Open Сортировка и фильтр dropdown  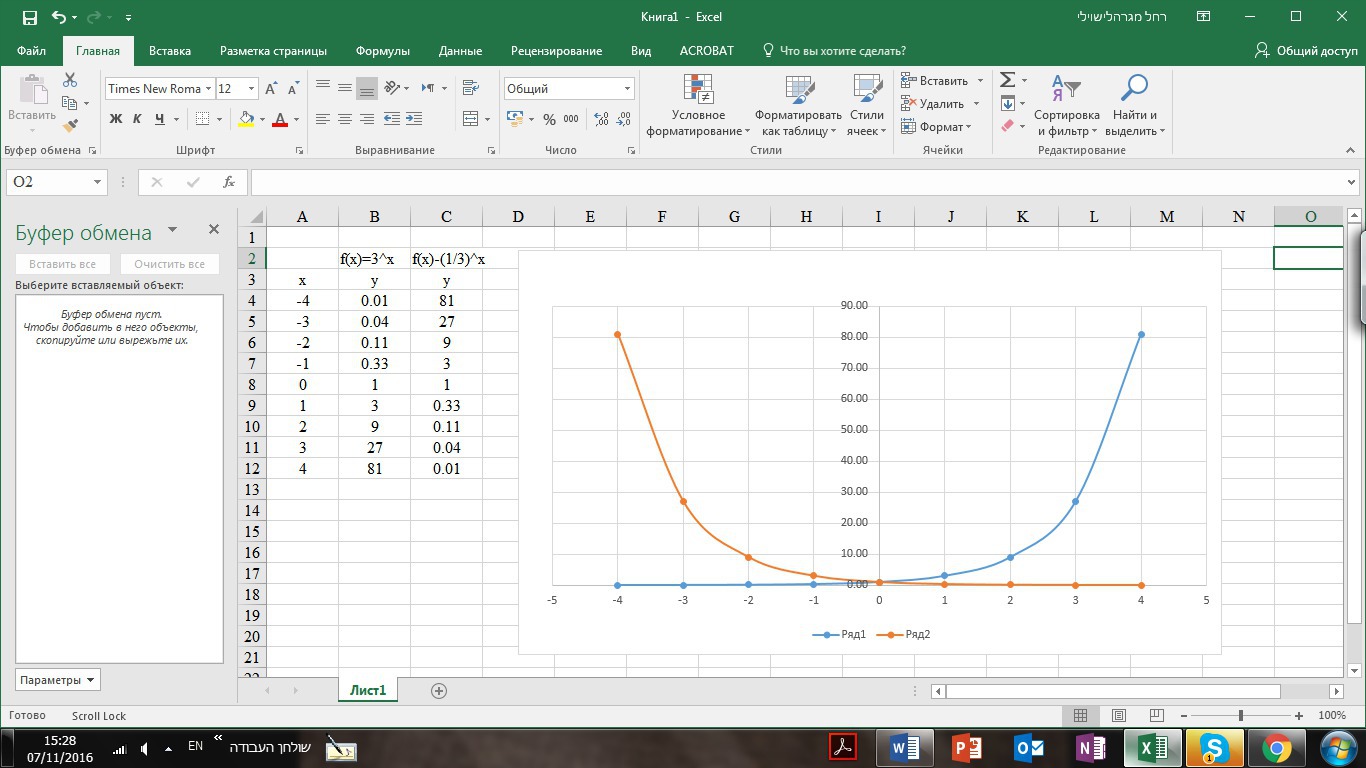[x=1066, y=105]
